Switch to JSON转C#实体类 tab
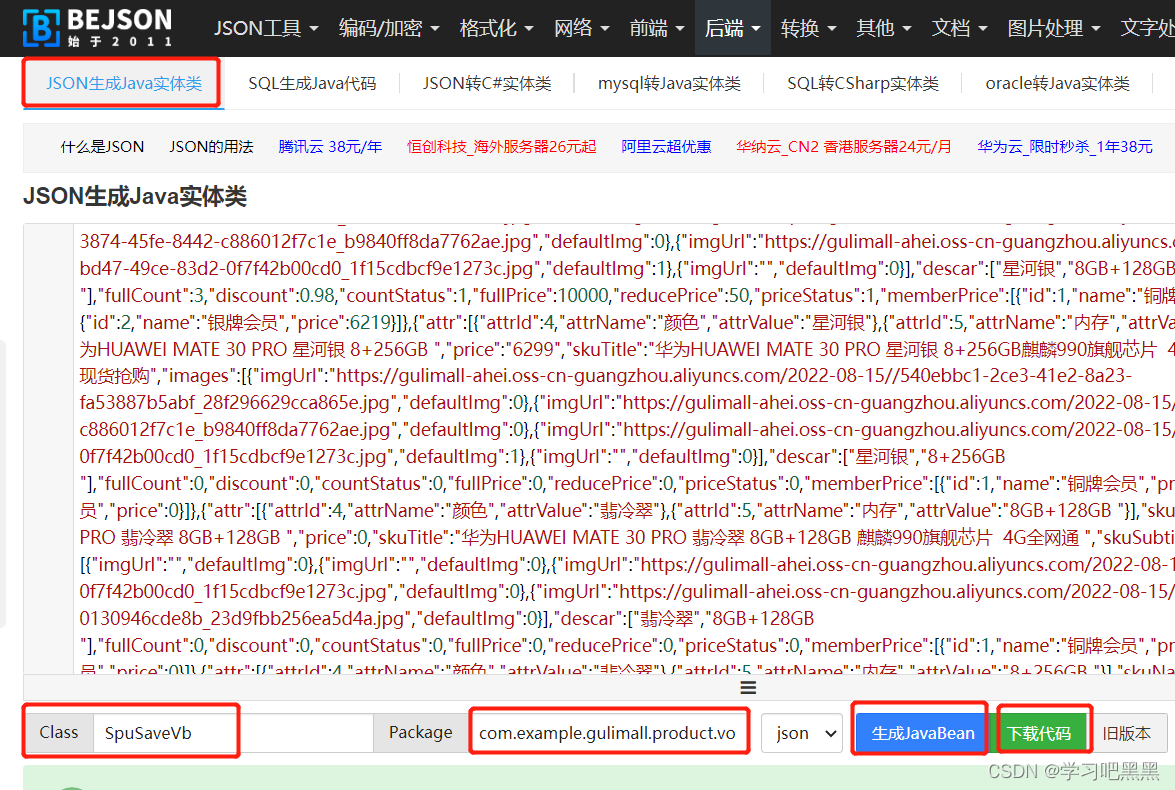This screenshot has width=1175, height=790. tap(486, 83)
